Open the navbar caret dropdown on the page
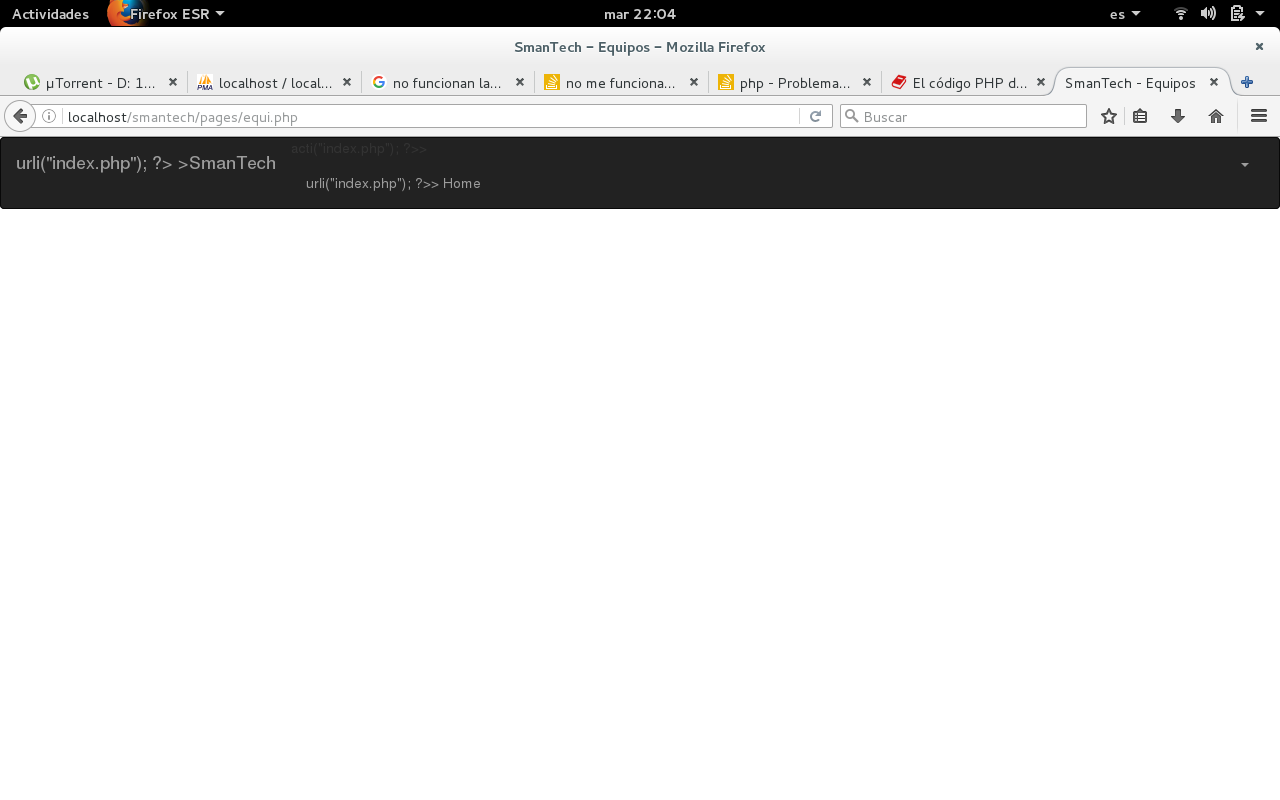The width and height of the screenshot is (1280, 800). coord(1245,165)
